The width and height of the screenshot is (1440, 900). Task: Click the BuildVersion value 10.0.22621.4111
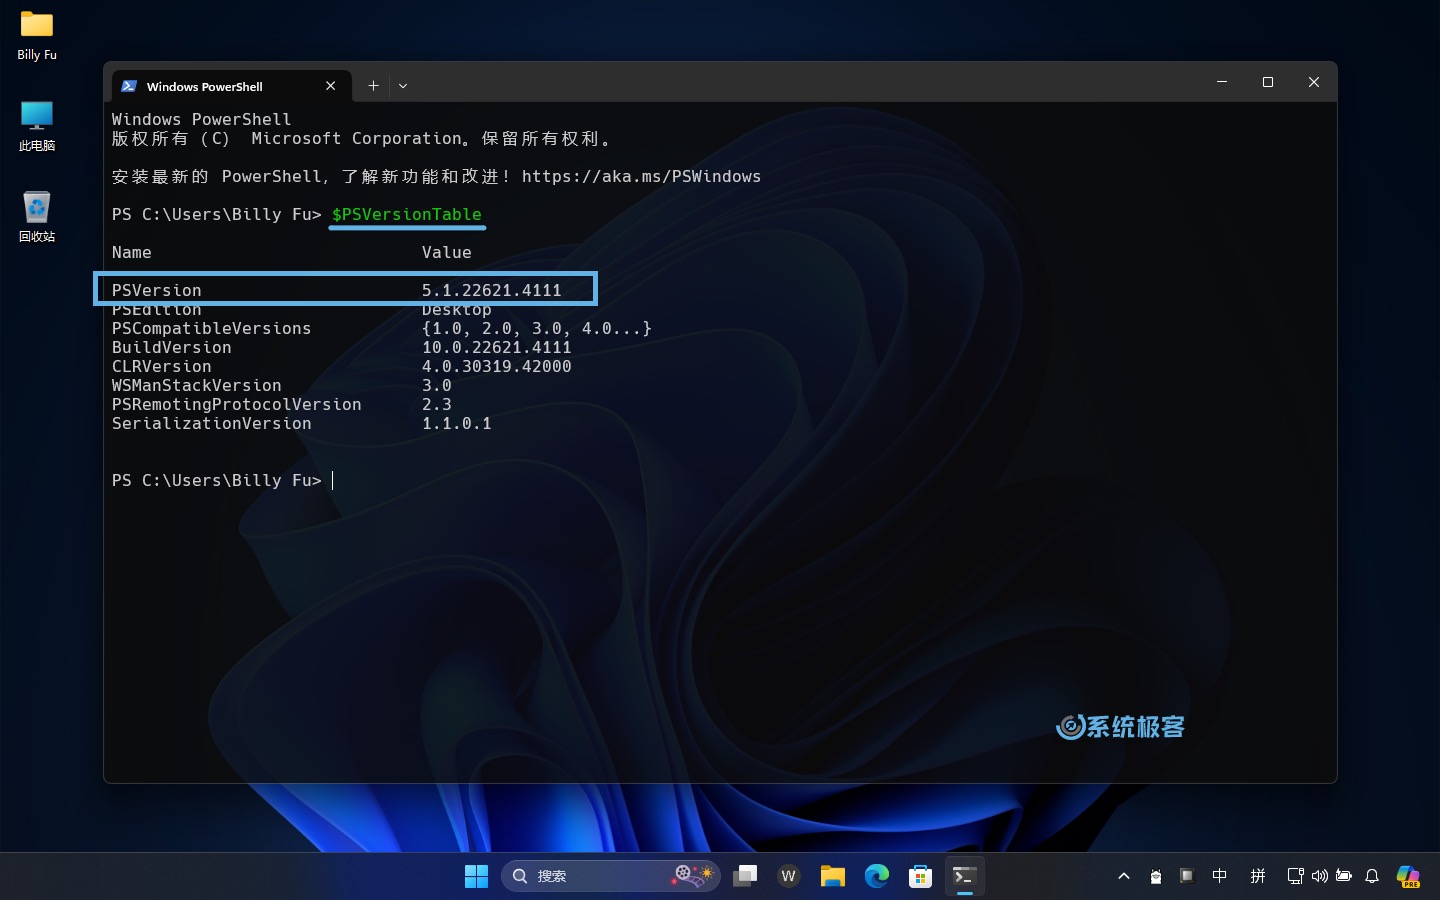click(x=496, y=348)
